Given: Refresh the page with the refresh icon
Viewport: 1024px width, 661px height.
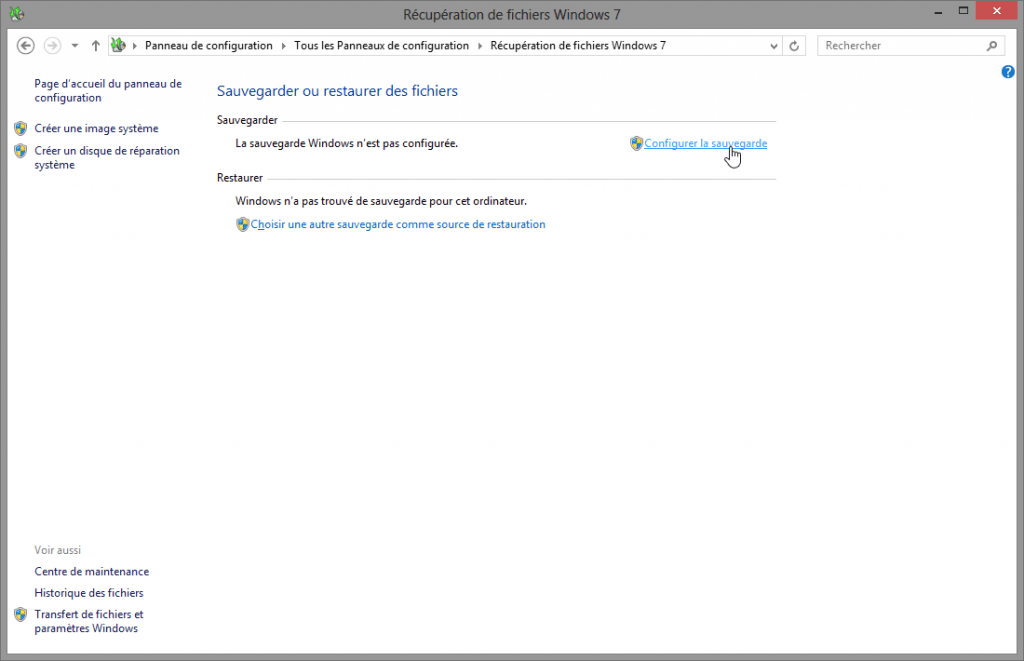Looking at the screenshot, I should pos(794,46).
